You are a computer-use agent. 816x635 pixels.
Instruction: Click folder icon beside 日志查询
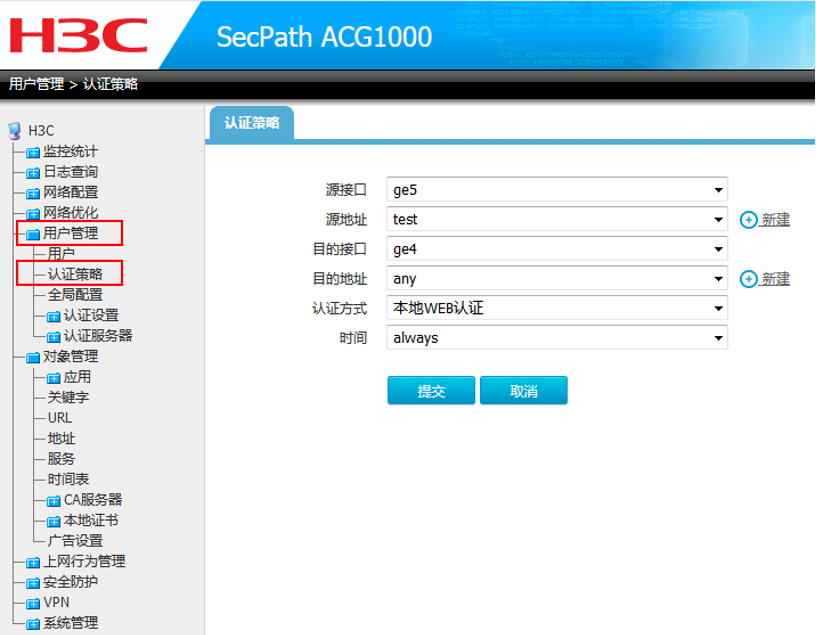click(x=33, y=172)
